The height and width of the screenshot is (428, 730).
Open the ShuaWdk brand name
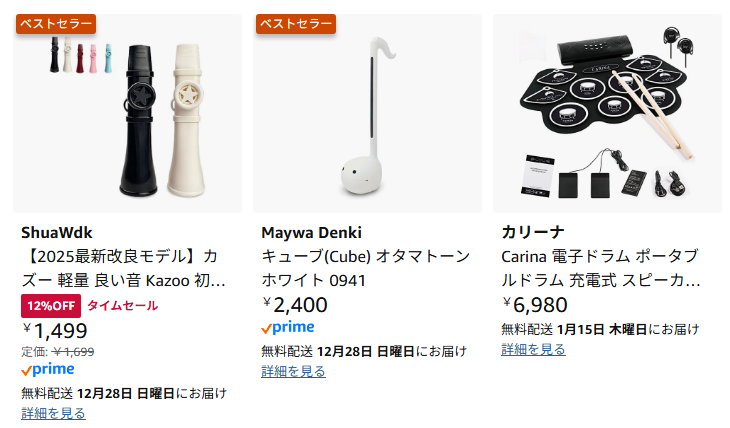pyautogui.click(x=56, y=233)
